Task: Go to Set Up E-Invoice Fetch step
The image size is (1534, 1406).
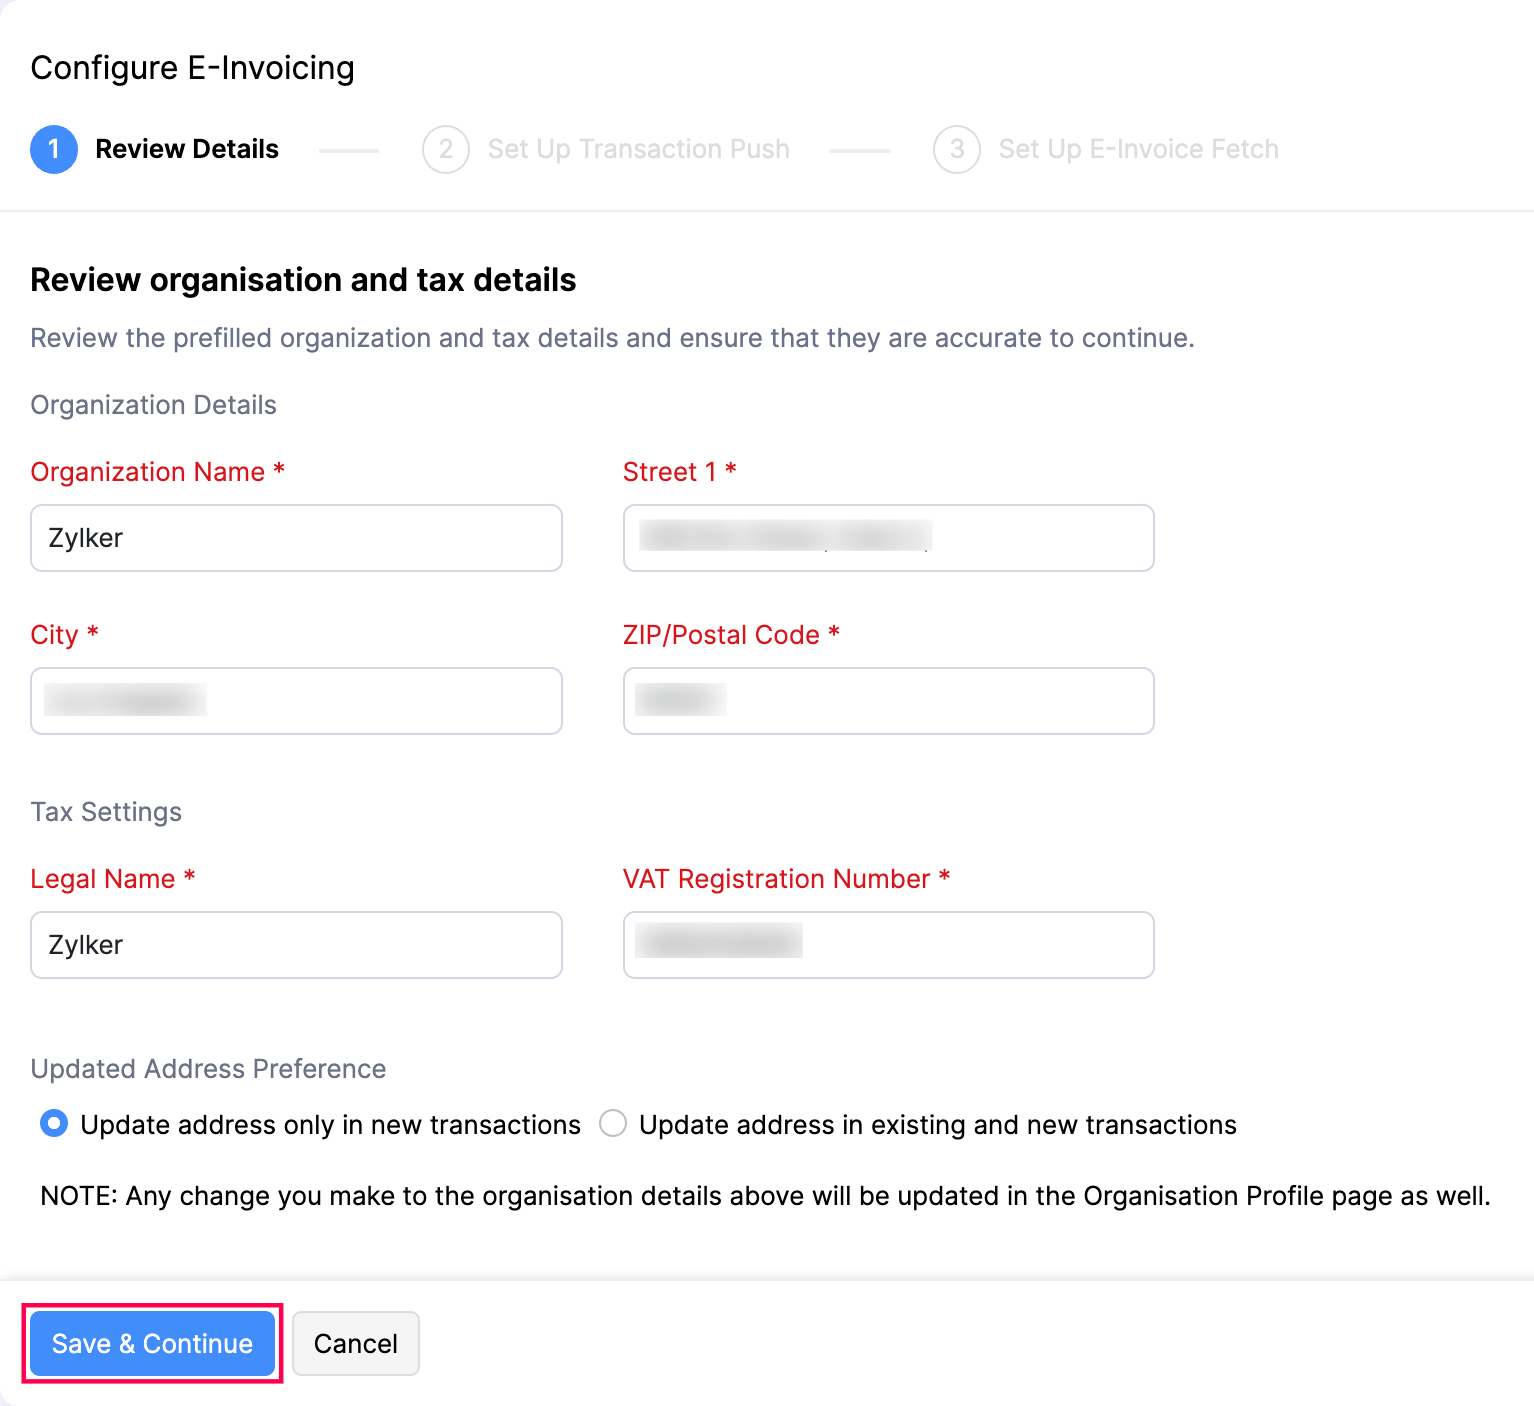Action: tap(1138, 149)
